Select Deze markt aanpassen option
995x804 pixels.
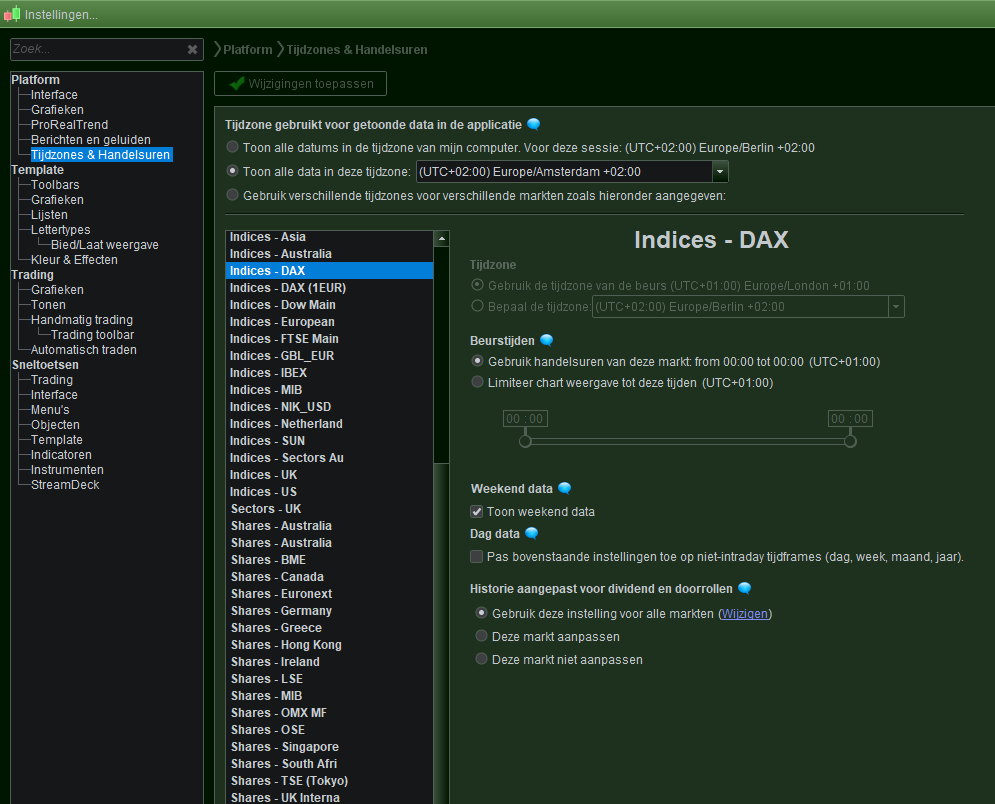pos(482,637)
